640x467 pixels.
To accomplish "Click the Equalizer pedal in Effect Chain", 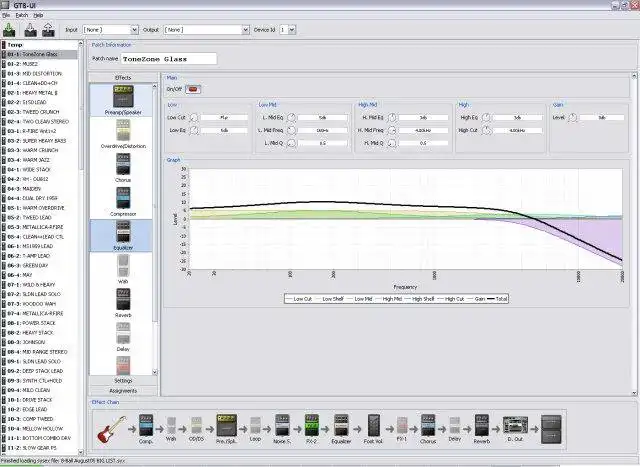I will [x=341, y=426].
